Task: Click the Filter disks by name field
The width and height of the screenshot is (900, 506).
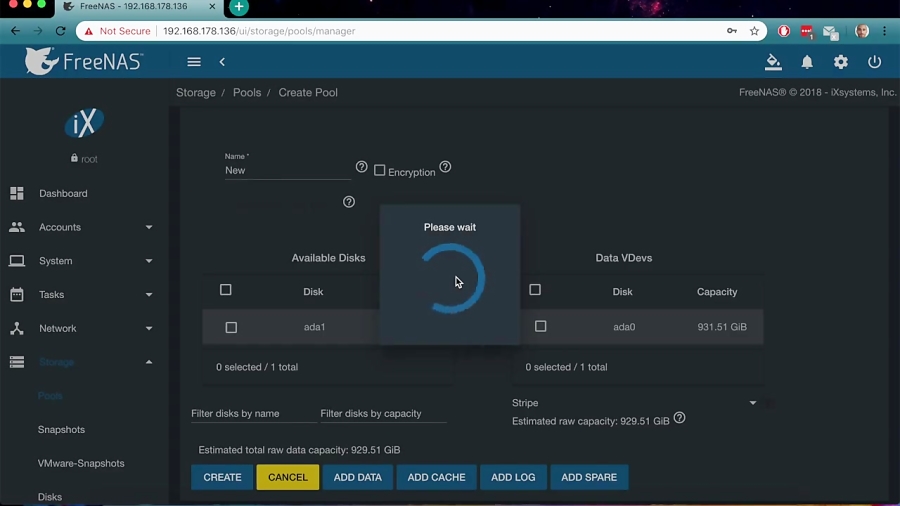Action: coord(250,413)
